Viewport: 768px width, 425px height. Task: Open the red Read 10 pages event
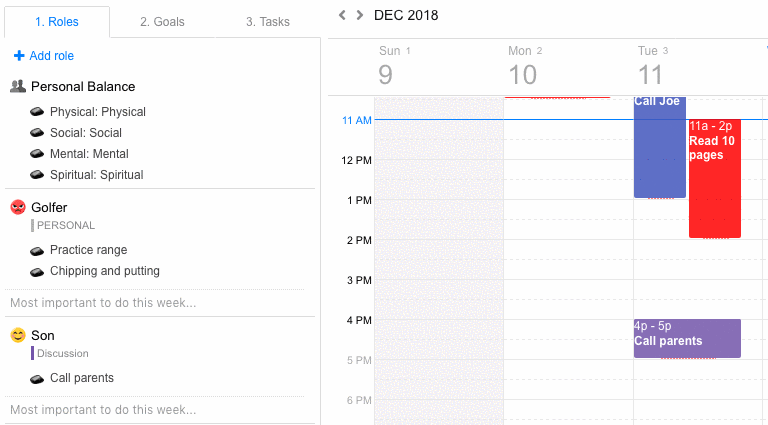coord(714,180)
